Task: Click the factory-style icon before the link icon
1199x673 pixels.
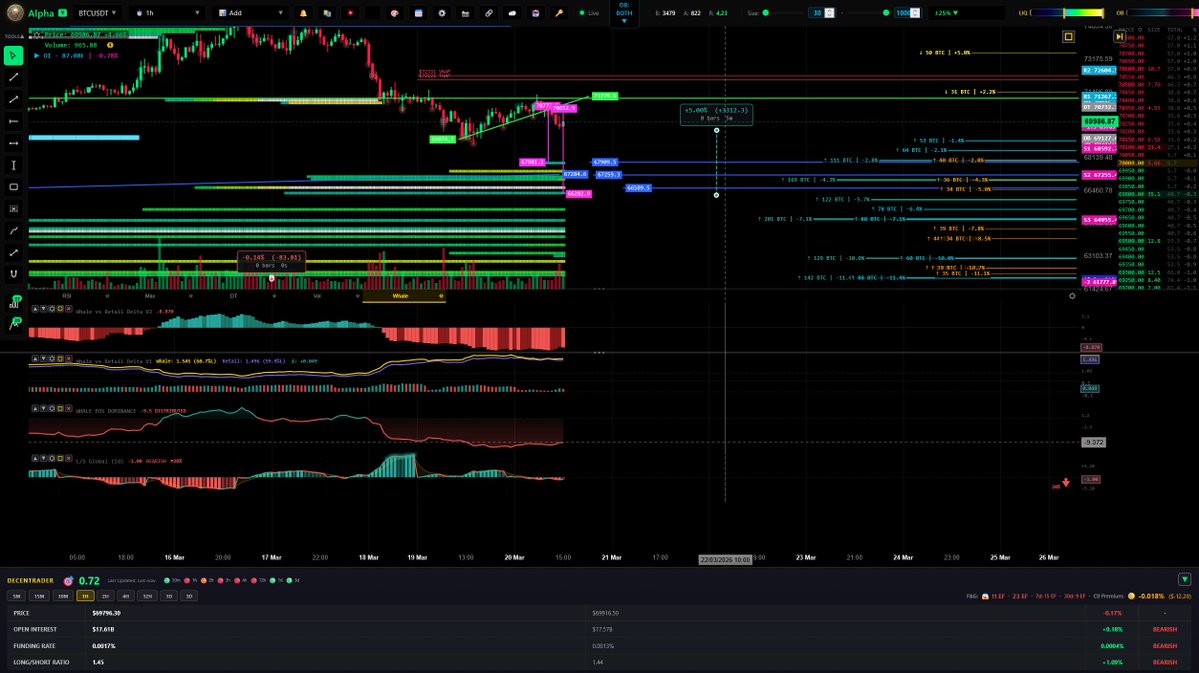Action: [465, 13]
